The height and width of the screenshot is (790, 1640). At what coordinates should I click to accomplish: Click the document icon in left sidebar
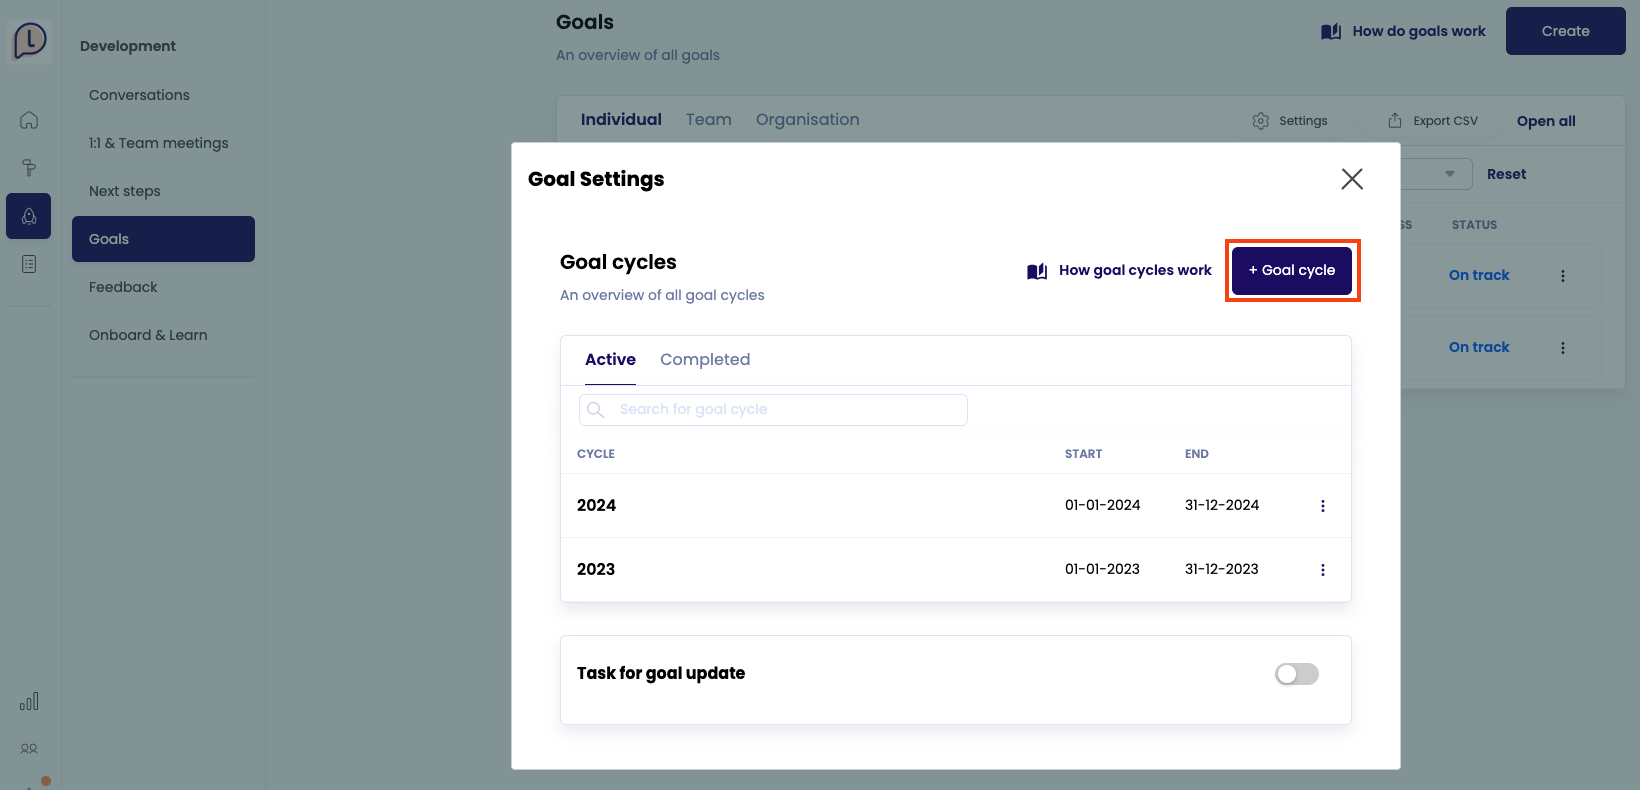coord(29,264)
